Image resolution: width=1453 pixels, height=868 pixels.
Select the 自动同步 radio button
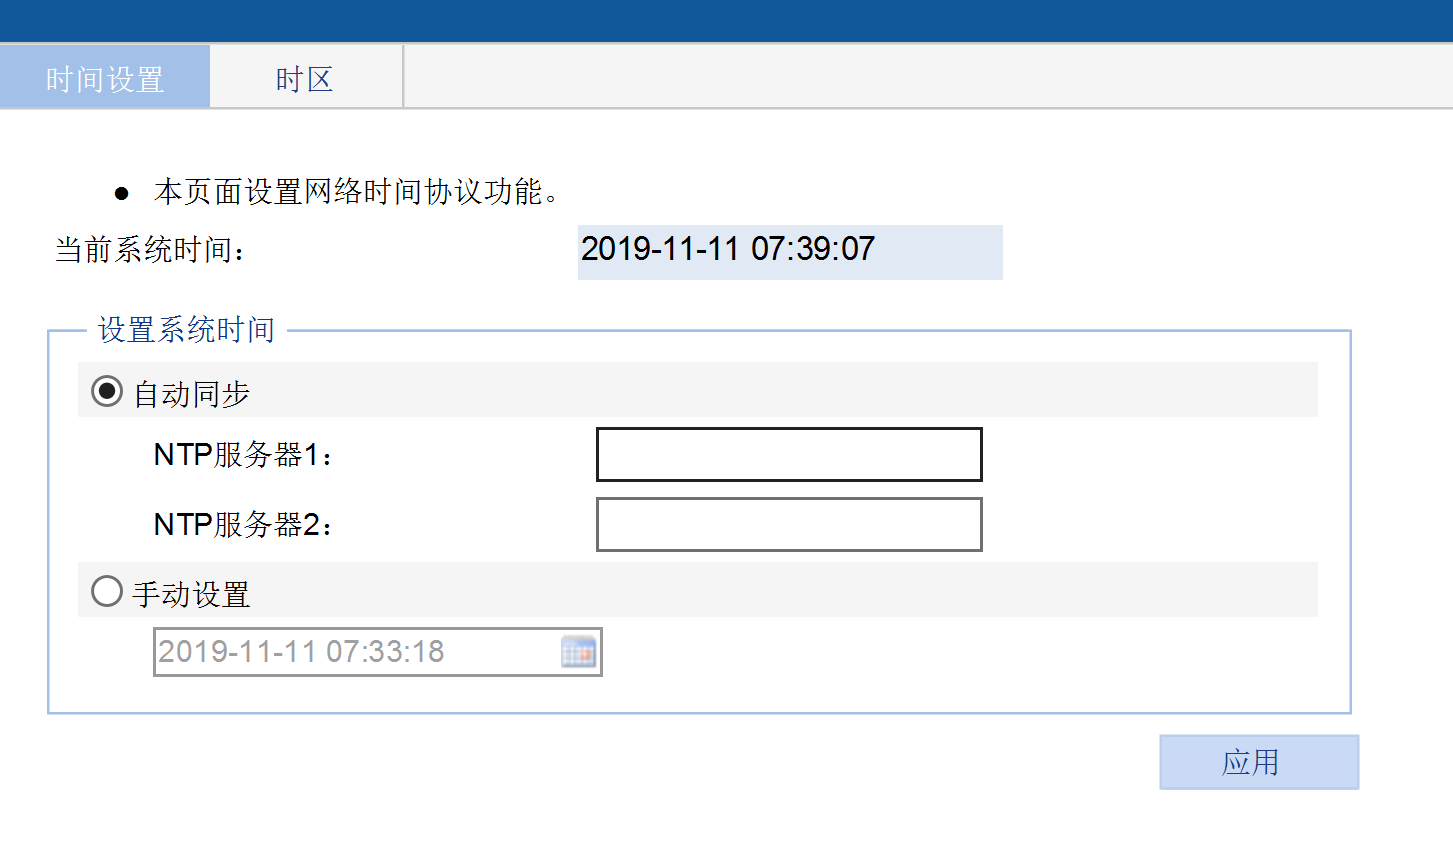[x=107, y=391]
